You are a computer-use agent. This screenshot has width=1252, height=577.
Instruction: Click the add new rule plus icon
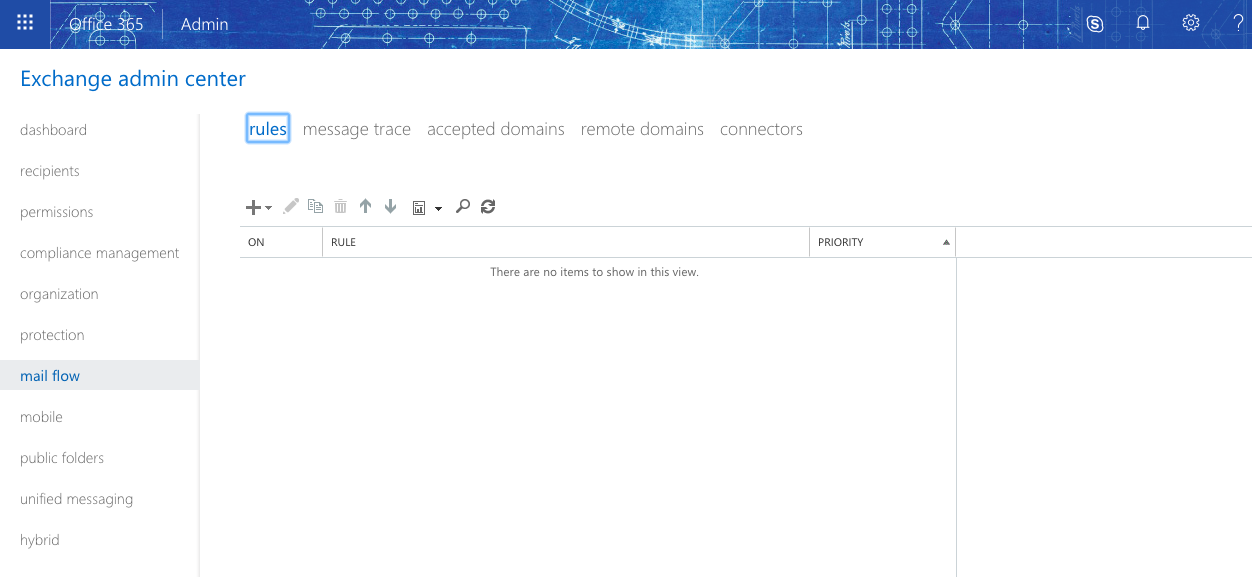[254, 207]
